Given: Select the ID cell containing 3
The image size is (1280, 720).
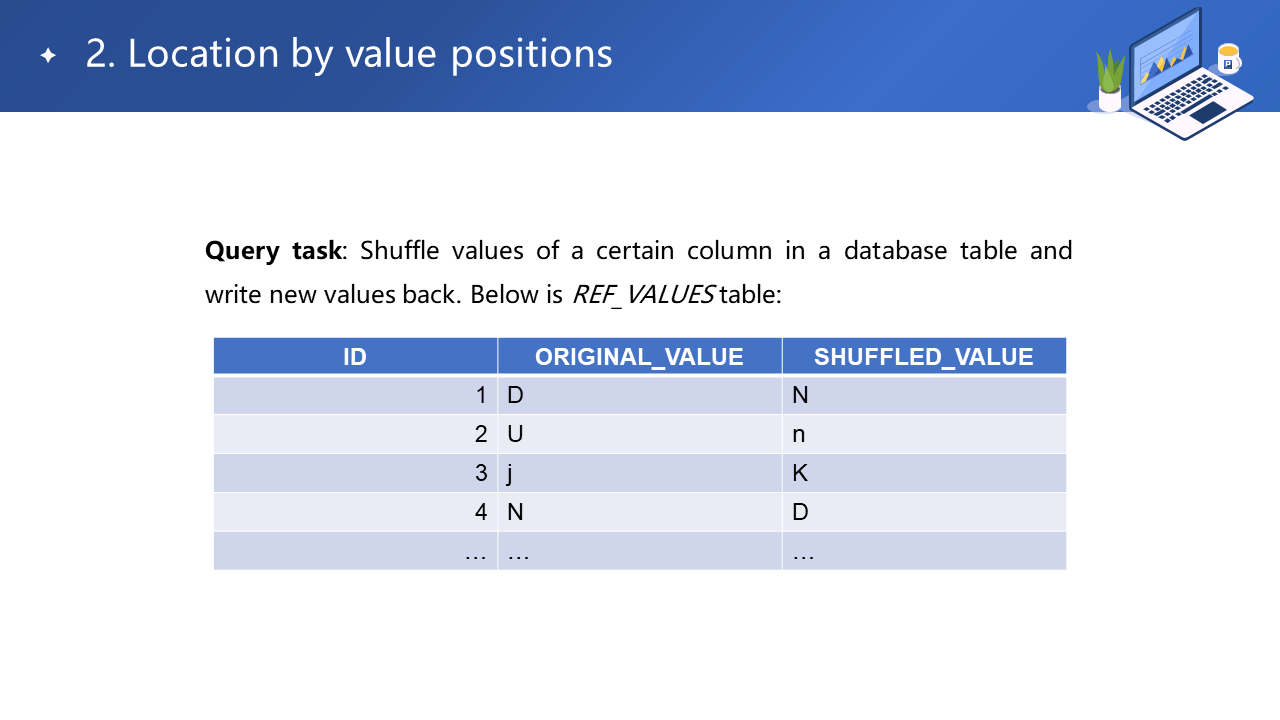Looking at the screenshot, I should click(x=355, y=474).
